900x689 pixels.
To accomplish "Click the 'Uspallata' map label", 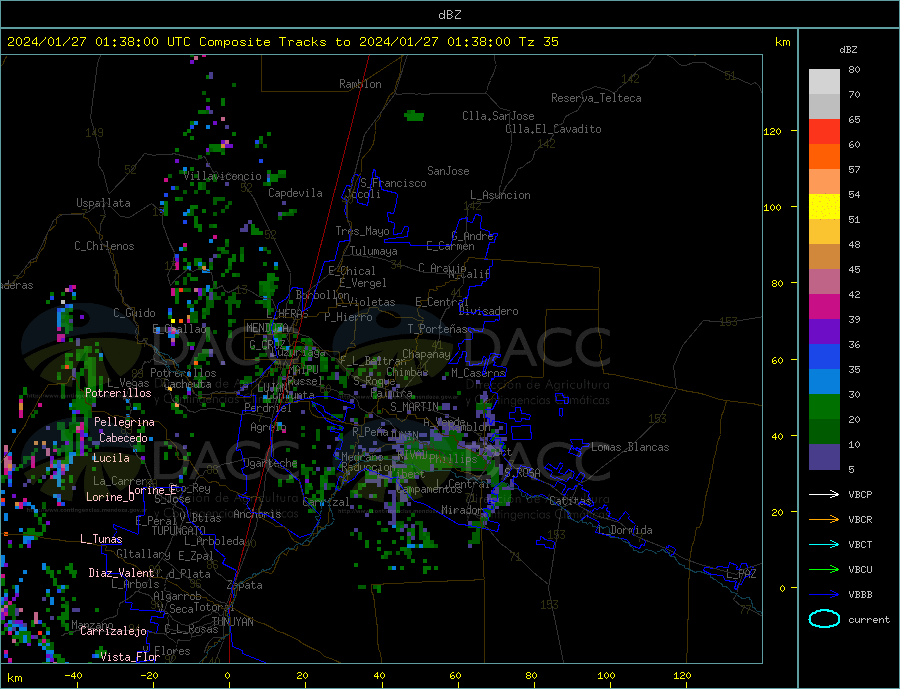I will (x=103, y=203).
